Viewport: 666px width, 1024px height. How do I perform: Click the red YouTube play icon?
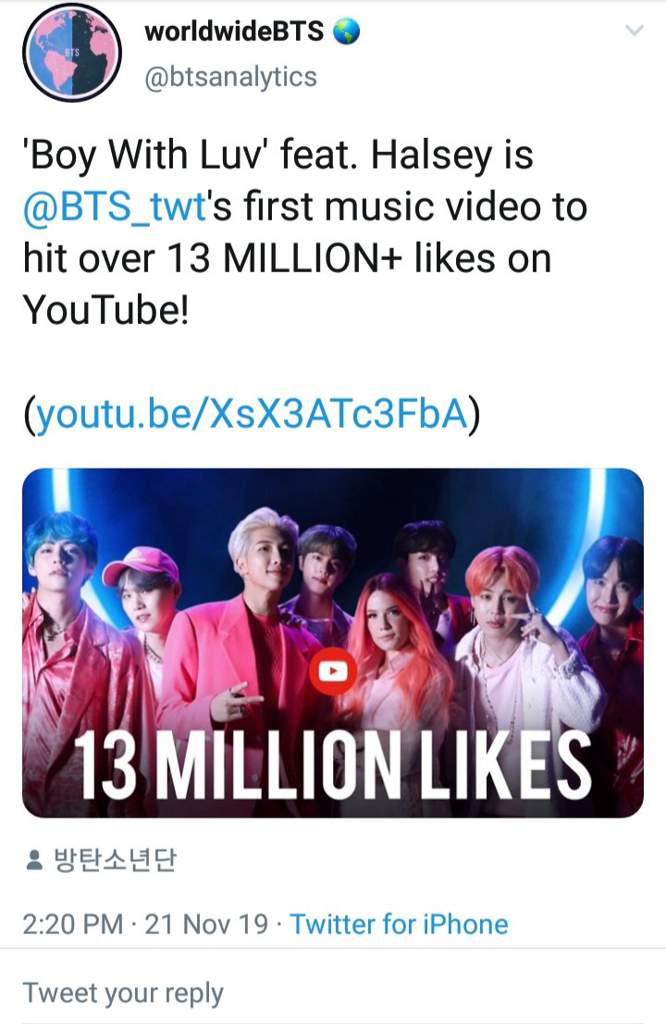pos(333,671)
